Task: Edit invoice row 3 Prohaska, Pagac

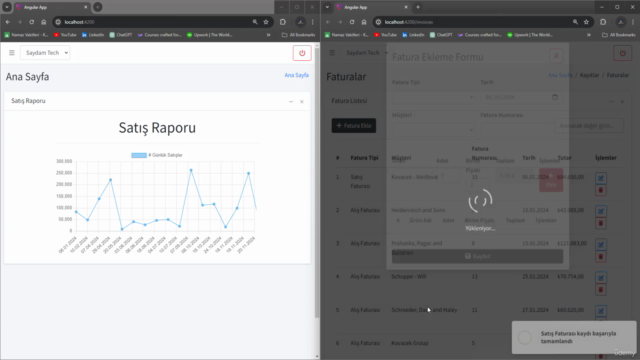Action: [601, 244]
